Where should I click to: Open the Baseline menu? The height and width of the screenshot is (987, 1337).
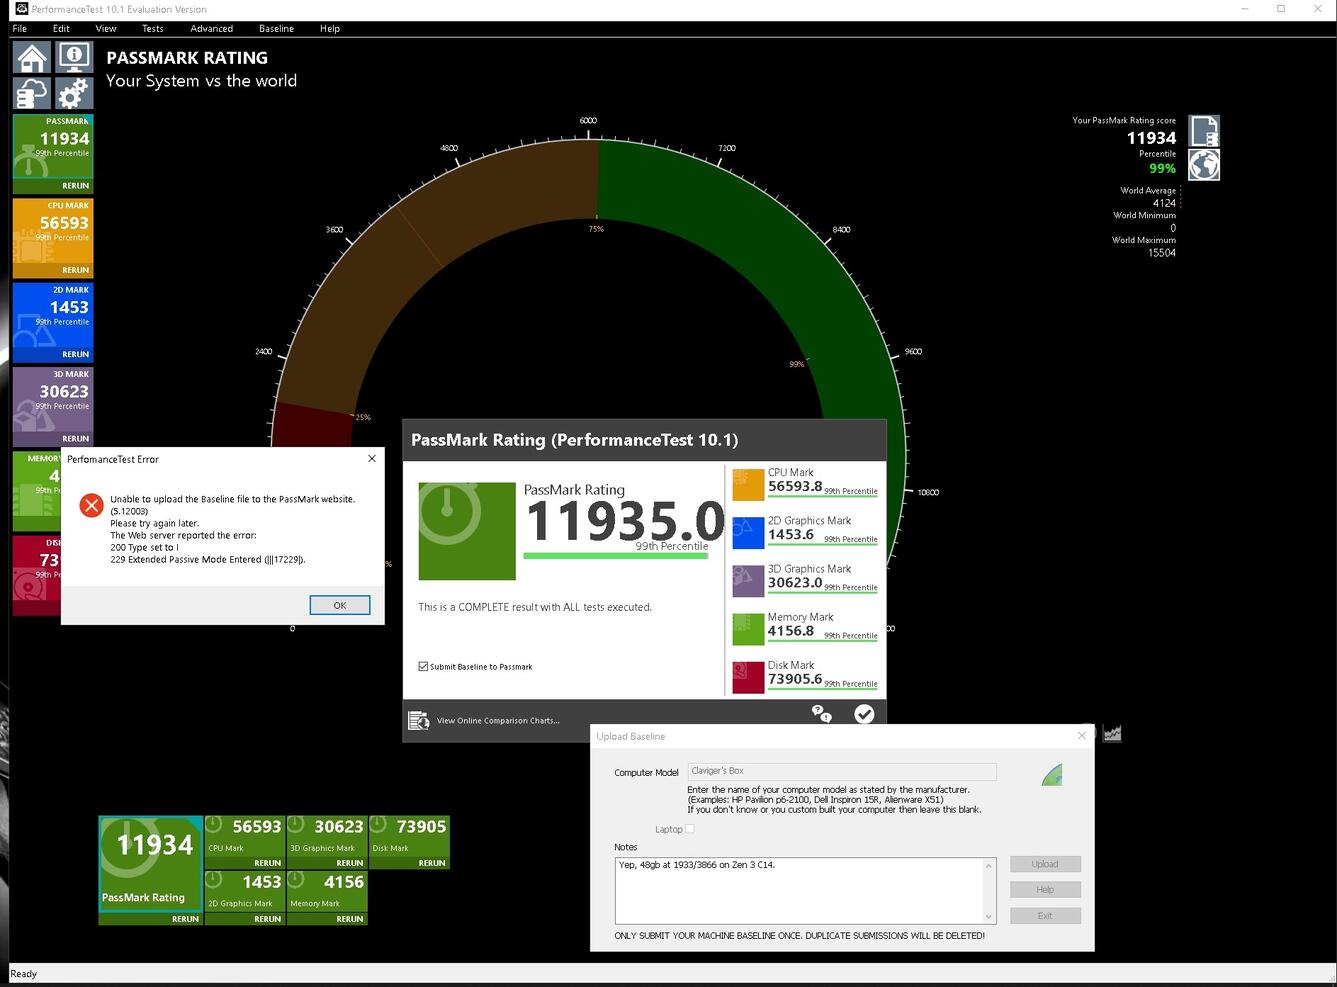coord(276,28)
